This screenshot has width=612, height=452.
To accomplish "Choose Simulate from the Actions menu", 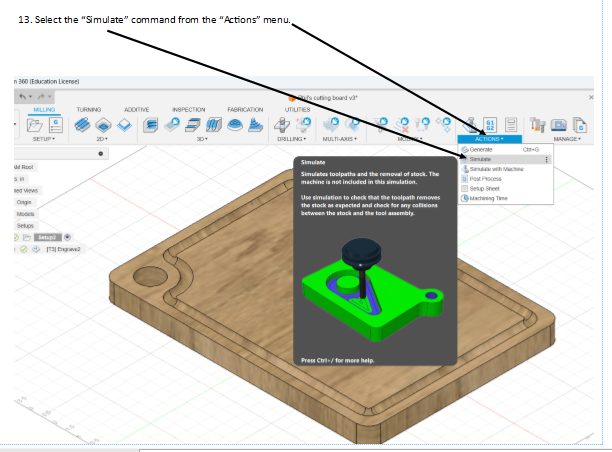I will [x=506, y=159].
